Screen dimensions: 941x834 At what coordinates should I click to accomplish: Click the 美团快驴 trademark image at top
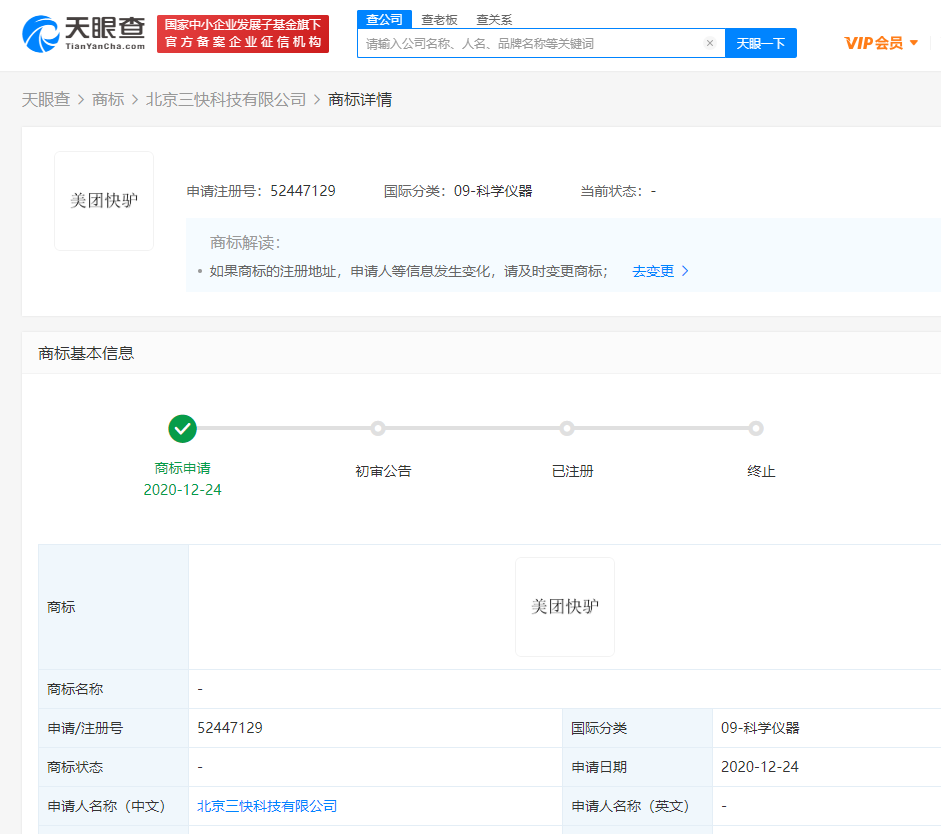click(x=103, y=200)
